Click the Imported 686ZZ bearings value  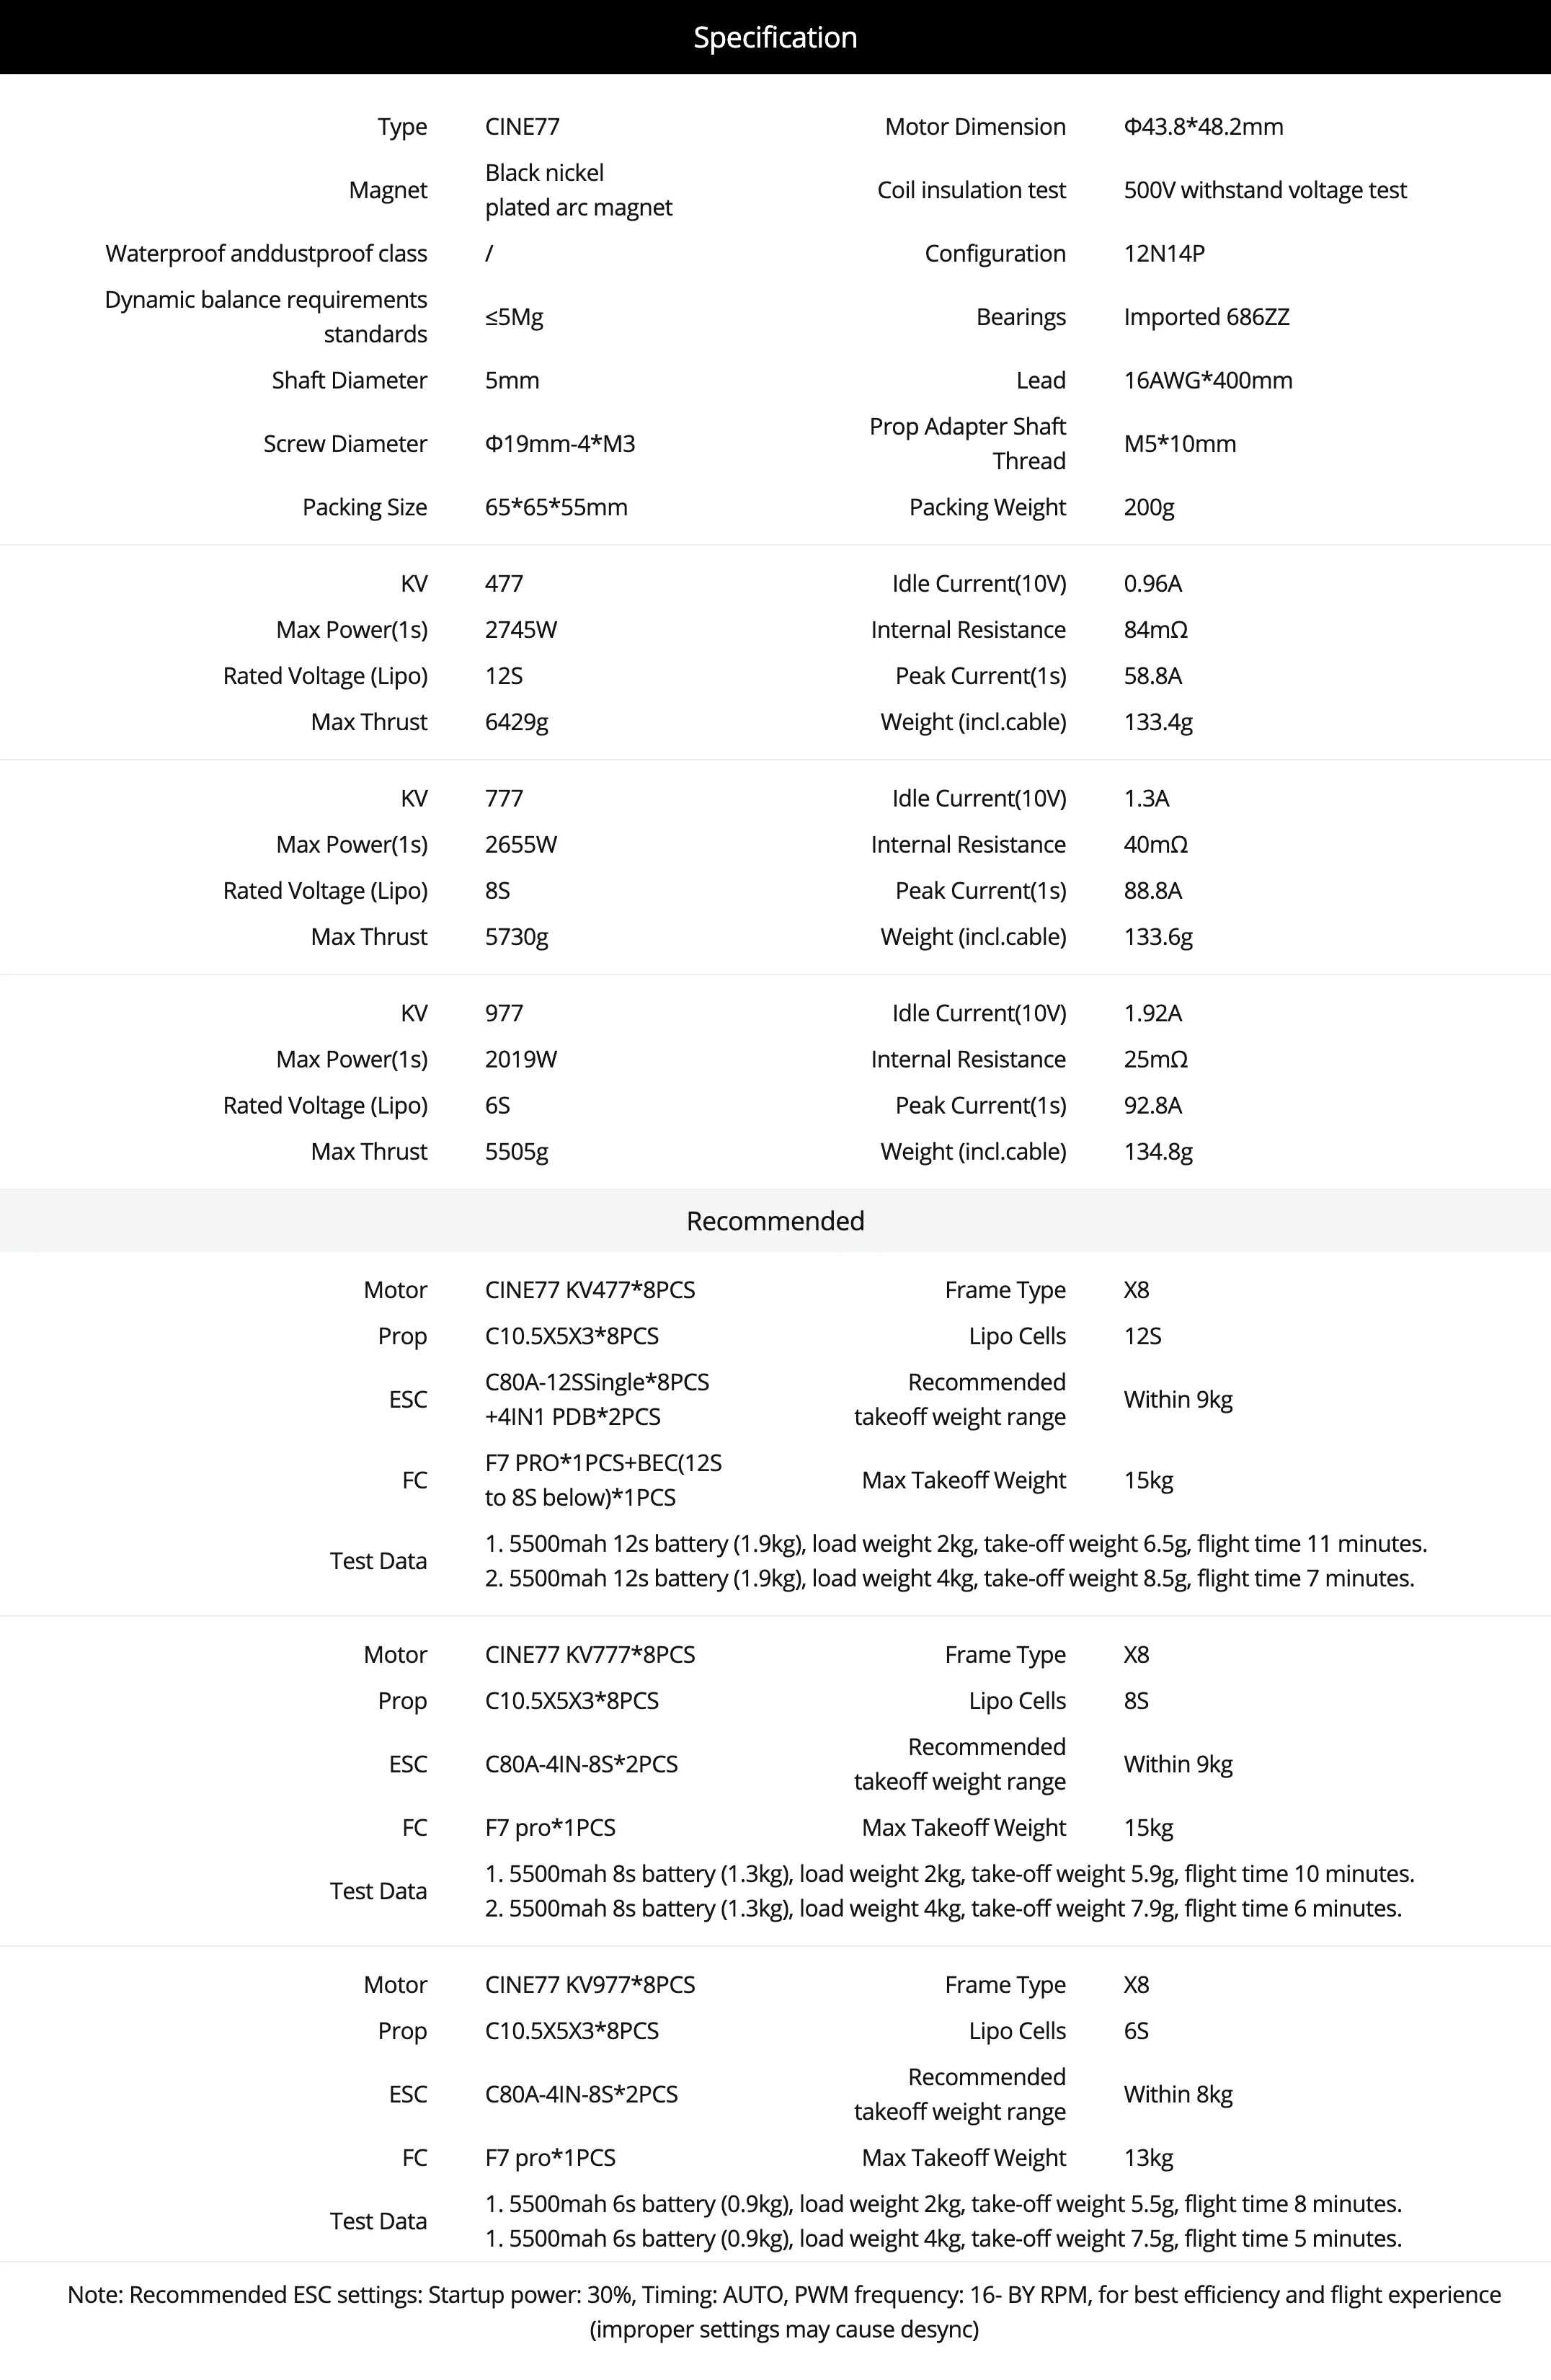(1206, 317)
